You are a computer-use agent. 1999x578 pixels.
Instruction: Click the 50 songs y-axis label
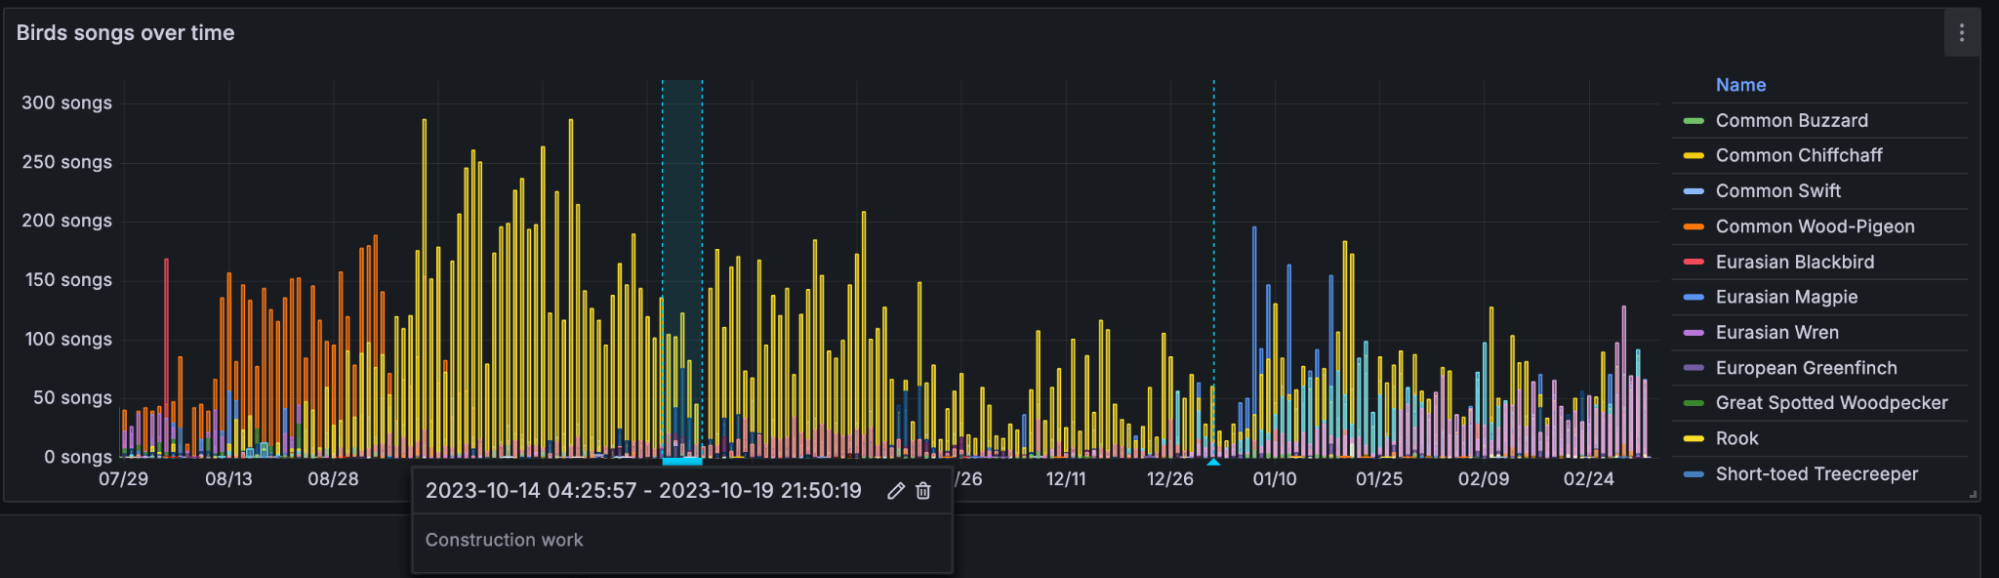pos(72,398)
